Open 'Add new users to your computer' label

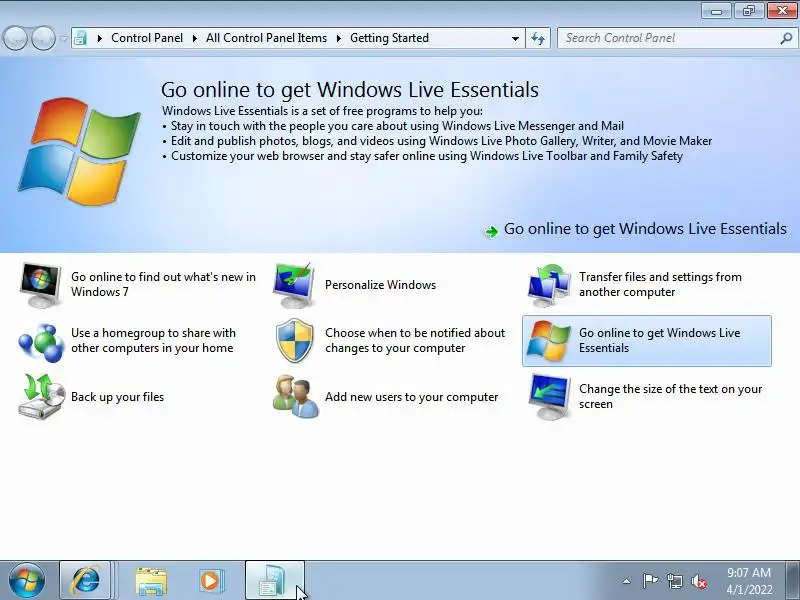(x=411, y=397)
